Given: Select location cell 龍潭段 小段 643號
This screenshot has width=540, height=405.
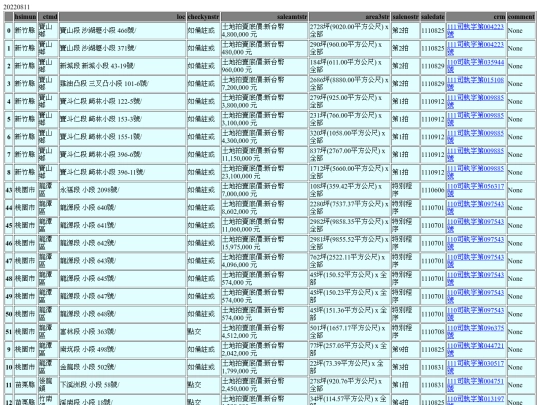Looking at the screenshot, I should (123, 261).
